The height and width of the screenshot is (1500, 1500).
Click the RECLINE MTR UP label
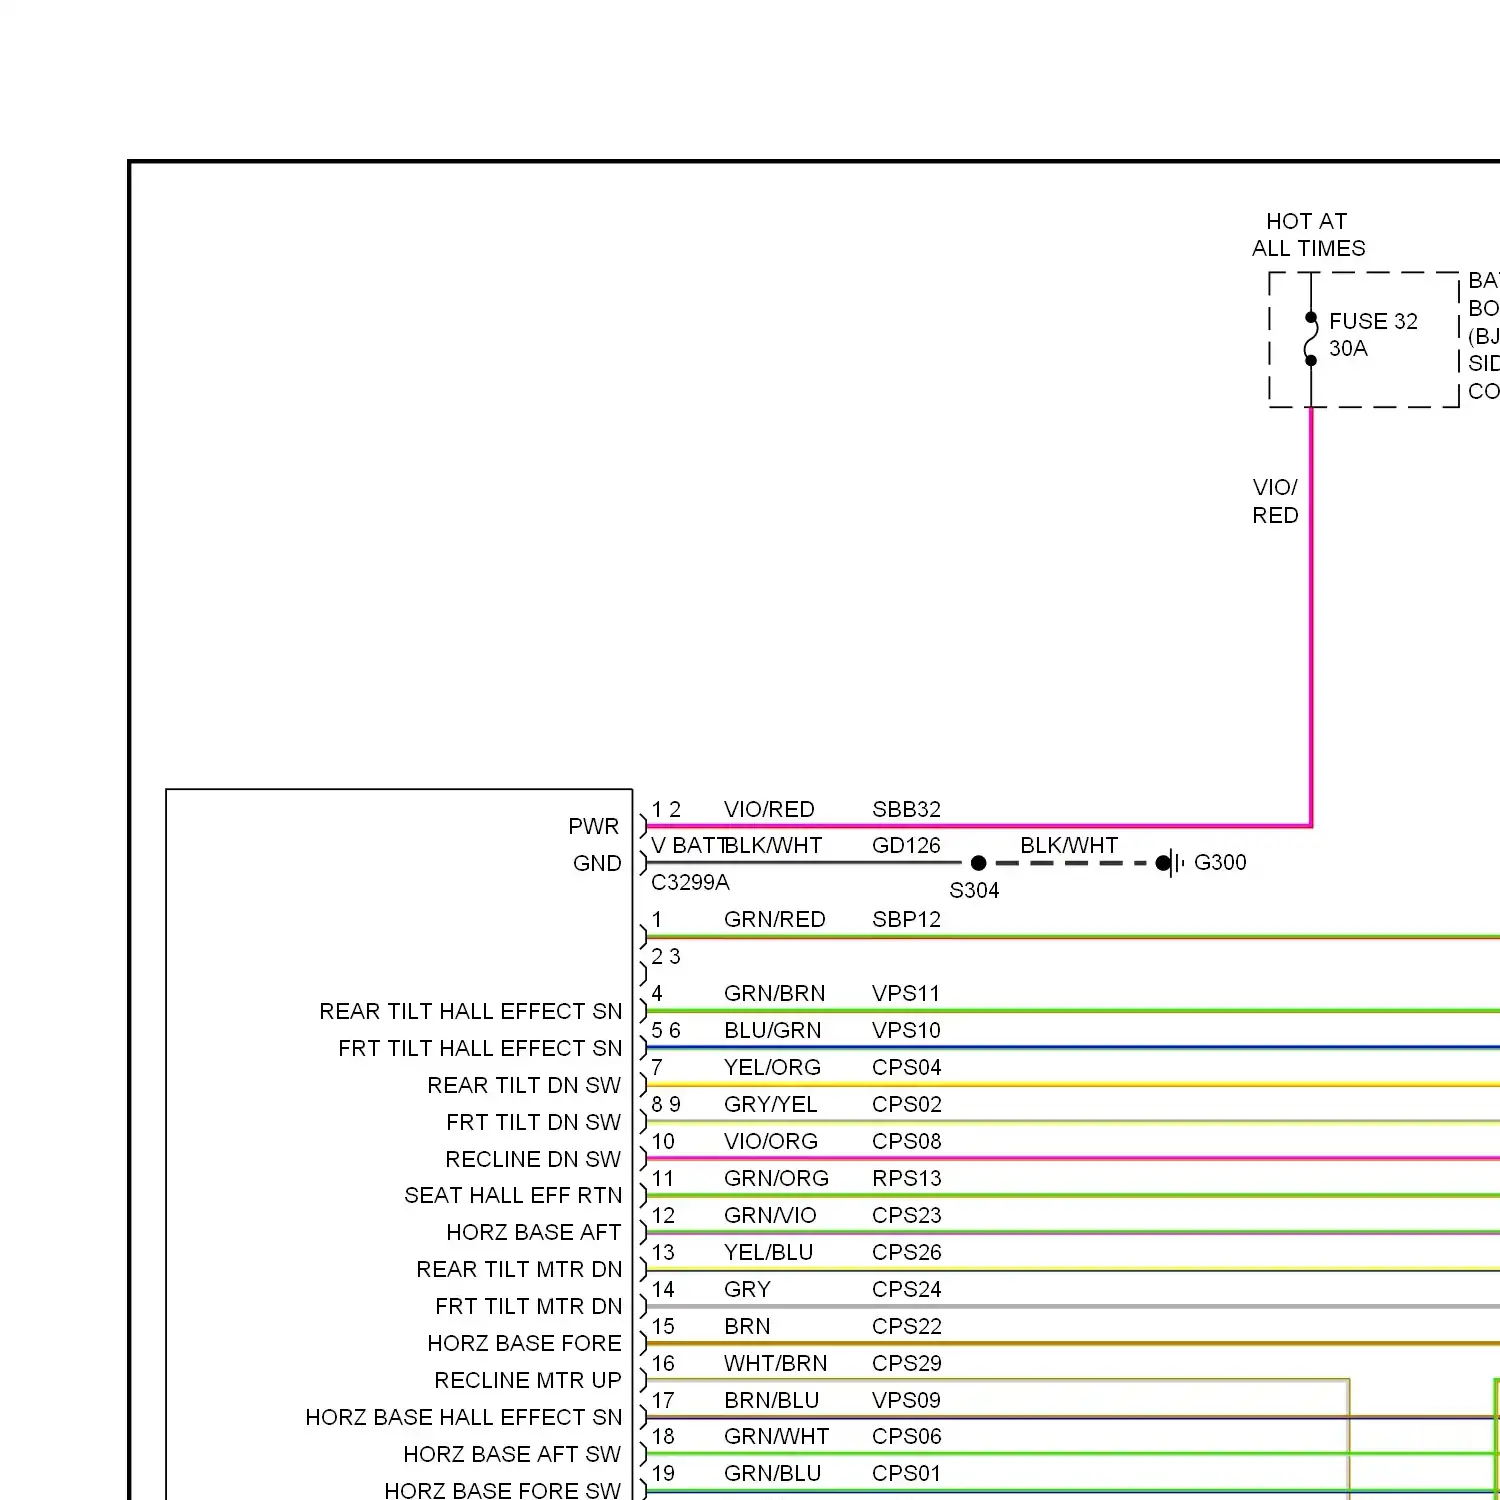pyautogui.click(x=528, y=1380)
